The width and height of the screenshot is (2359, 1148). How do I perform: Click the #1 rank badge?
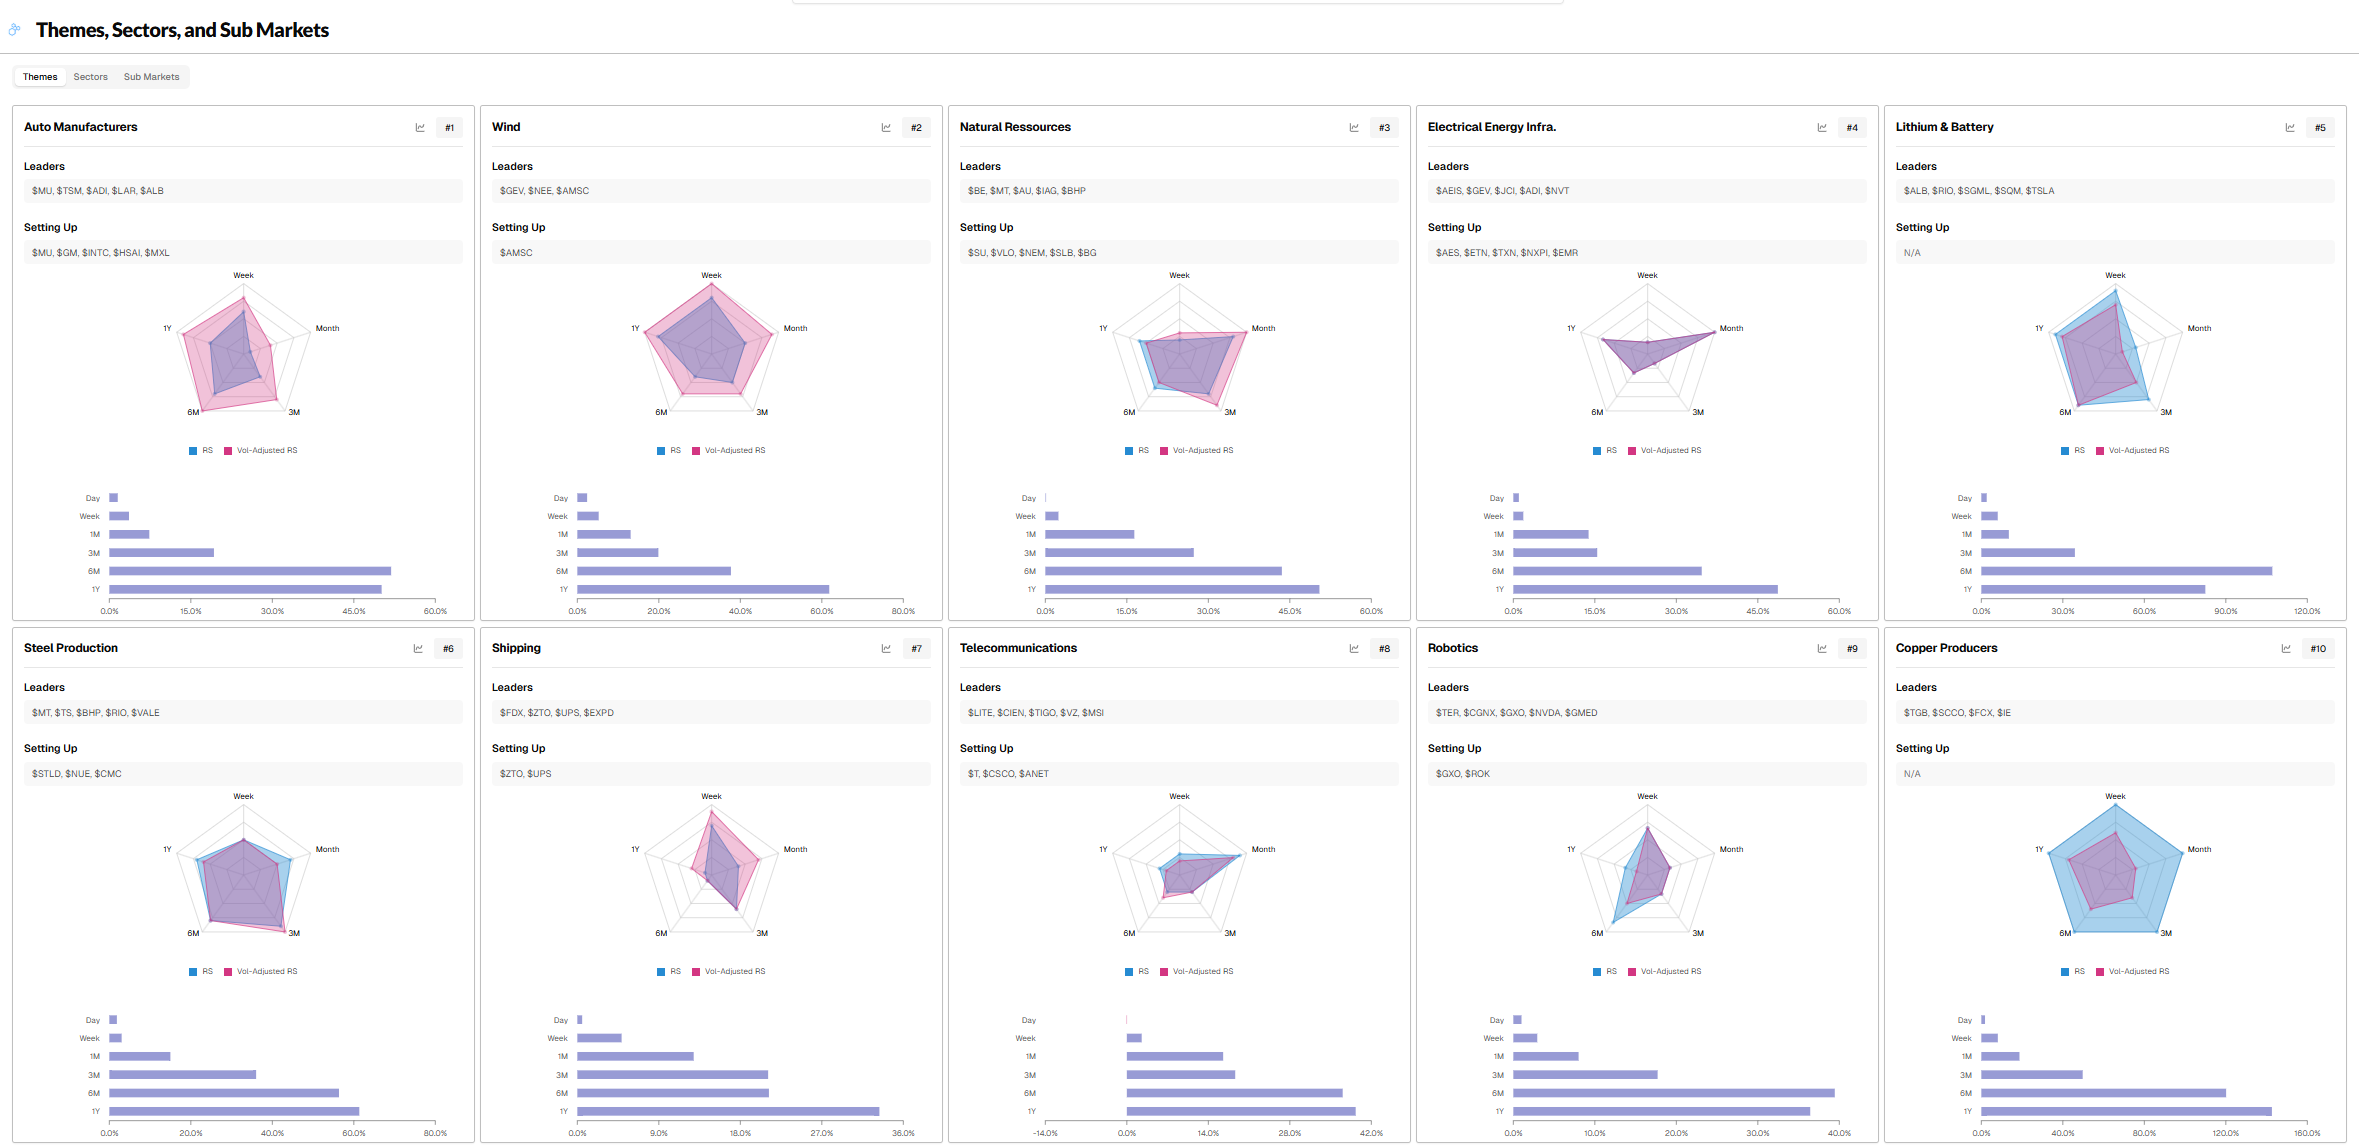pos(449,128)
